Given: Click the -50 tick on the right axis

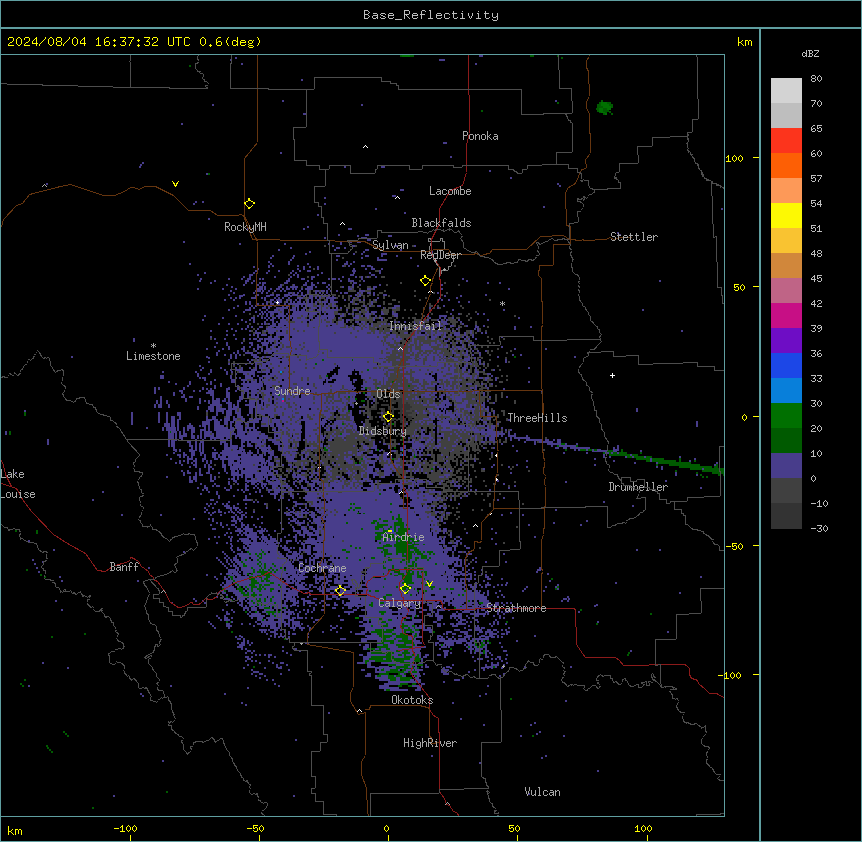Looking at the screenshot, I should click(734, 546).
